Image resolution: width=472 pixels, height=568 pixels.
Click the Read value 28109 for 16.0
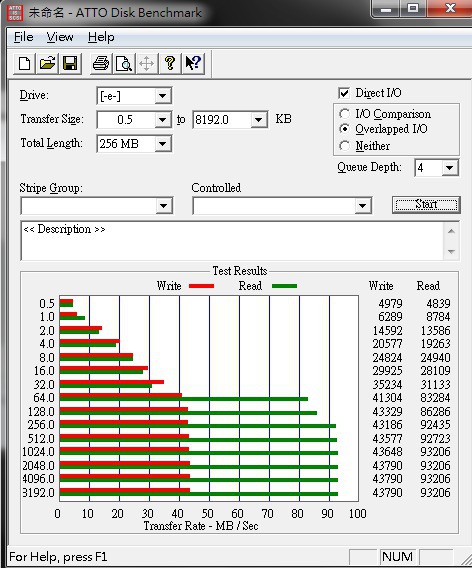point(435,371)
